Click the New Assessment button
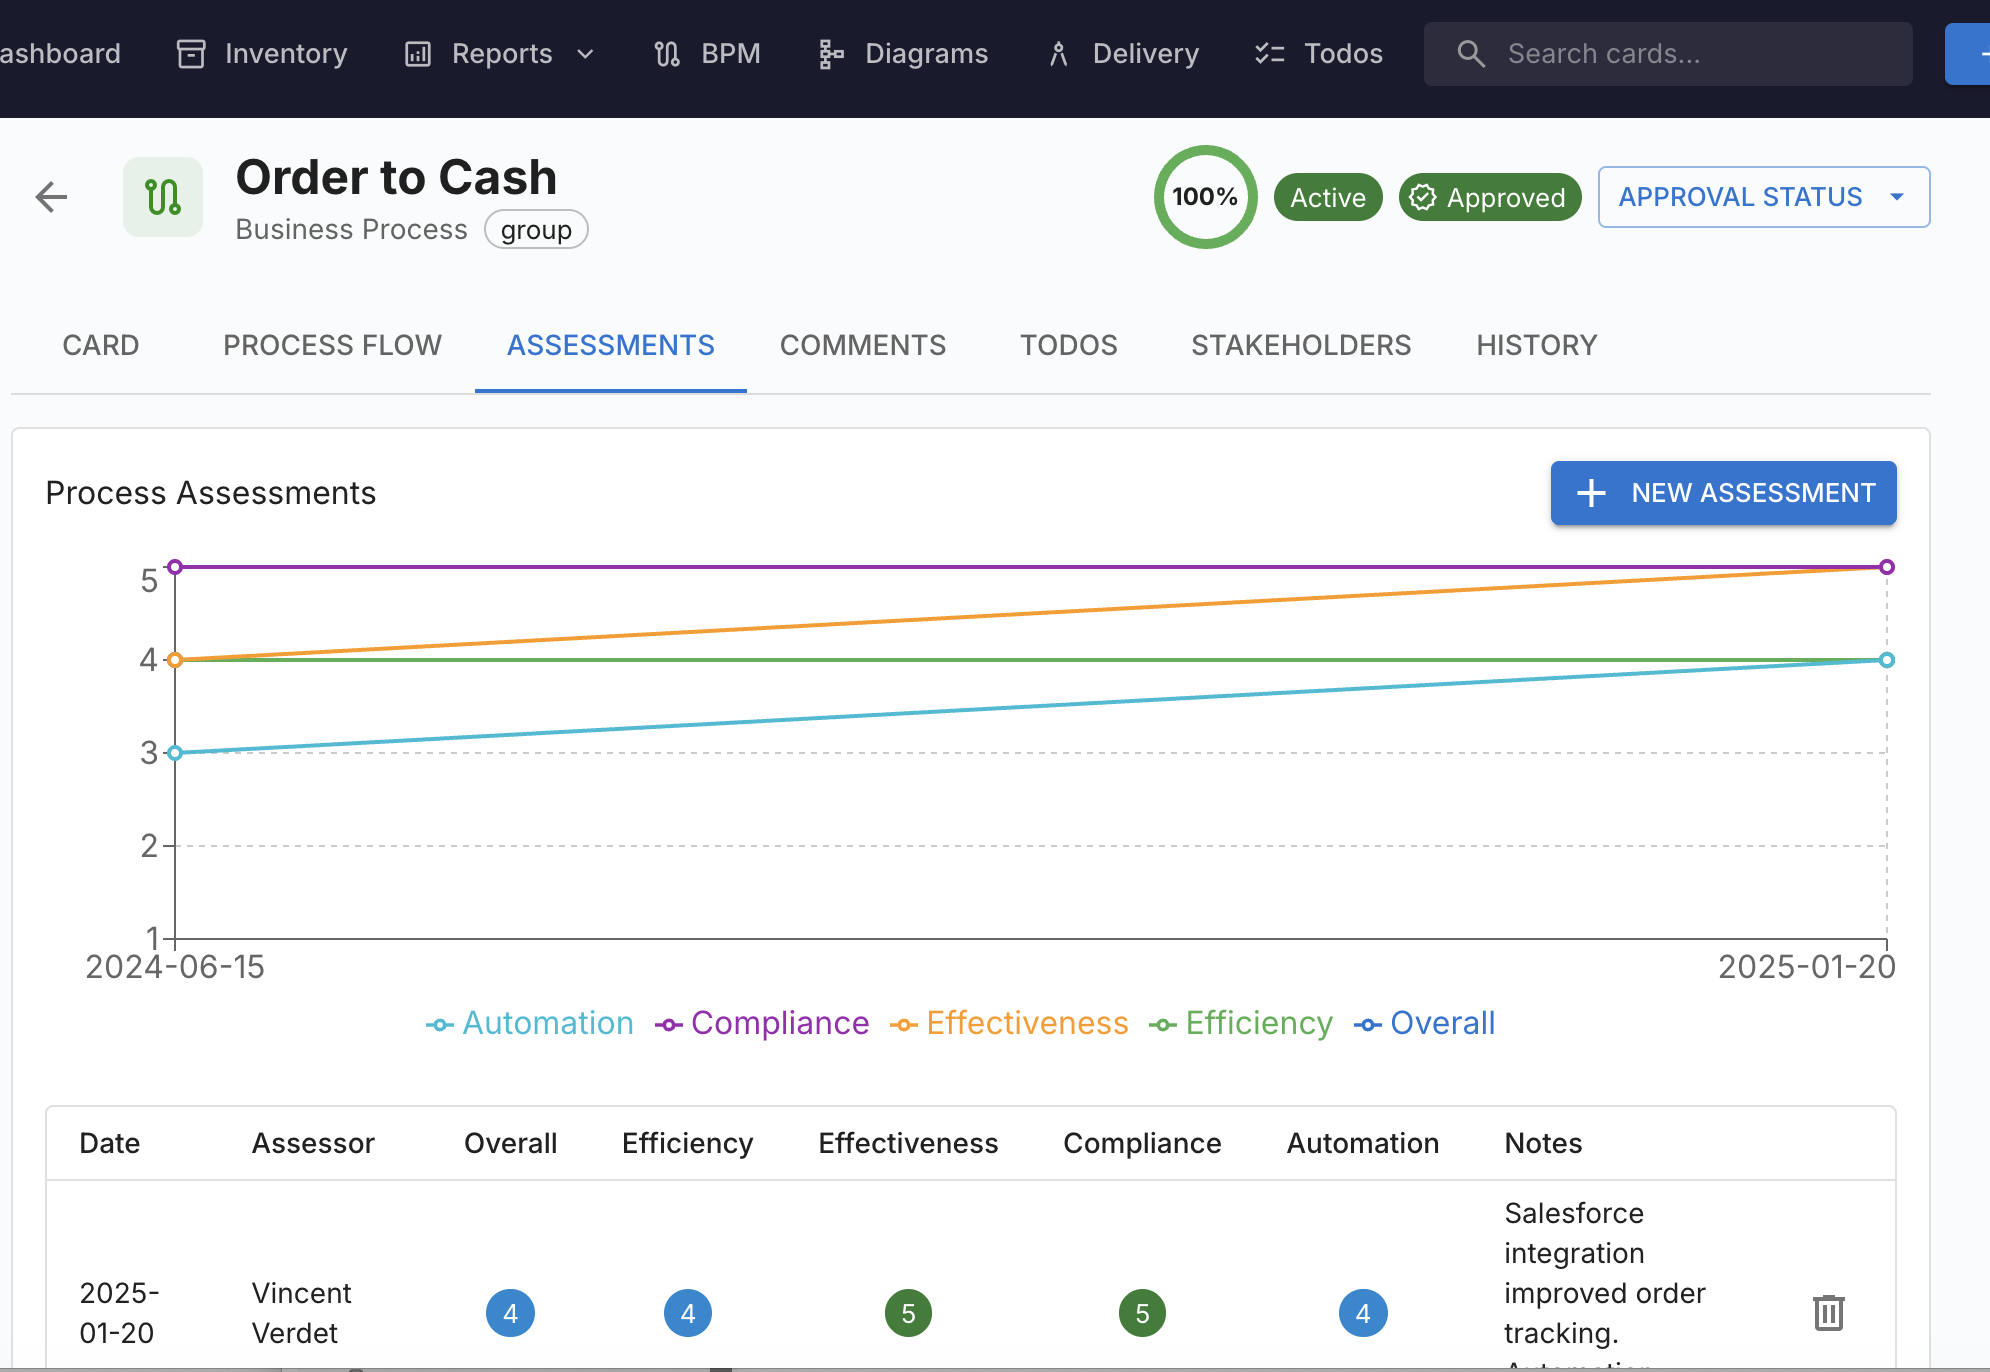Viewport: 1990px width, 1372px height. 1723,493
